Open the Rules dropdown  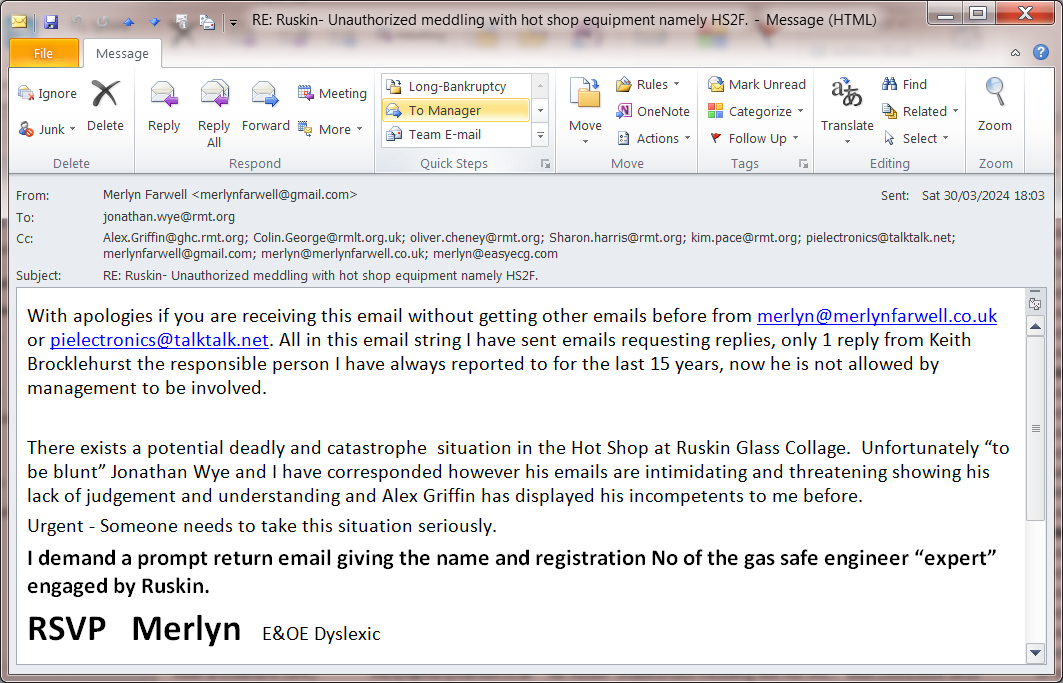(x=647, y=84)
